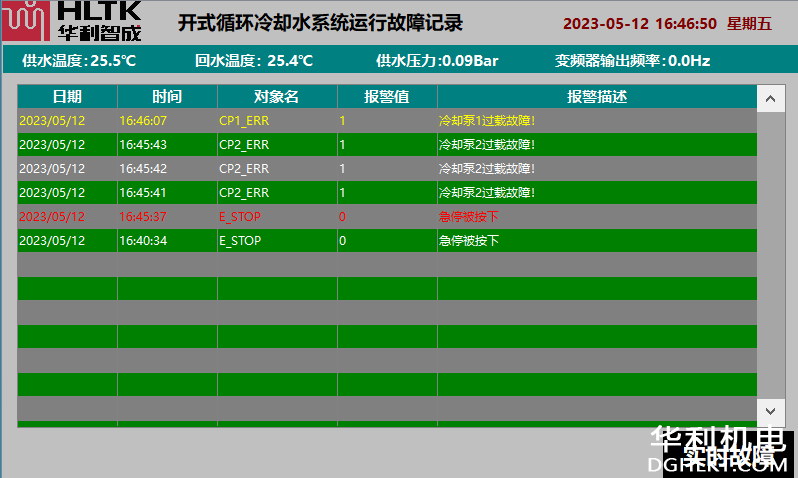Click the 报警描述 column header

coord(596,97)
